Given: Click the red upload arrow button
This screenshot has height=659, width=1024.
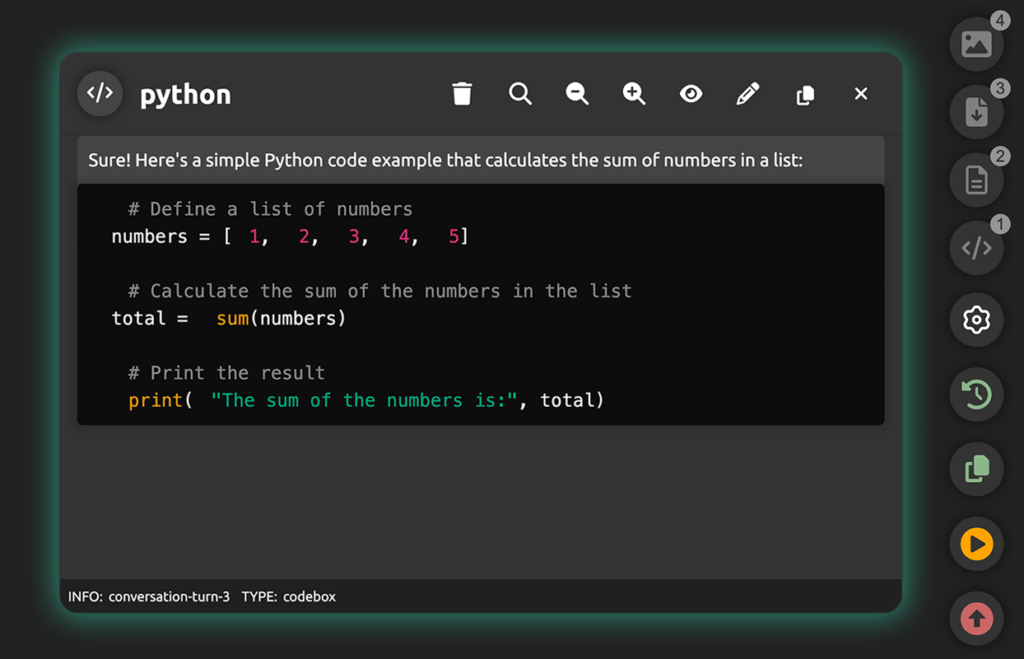Looking at the screenshot, I should click(976, 619).
